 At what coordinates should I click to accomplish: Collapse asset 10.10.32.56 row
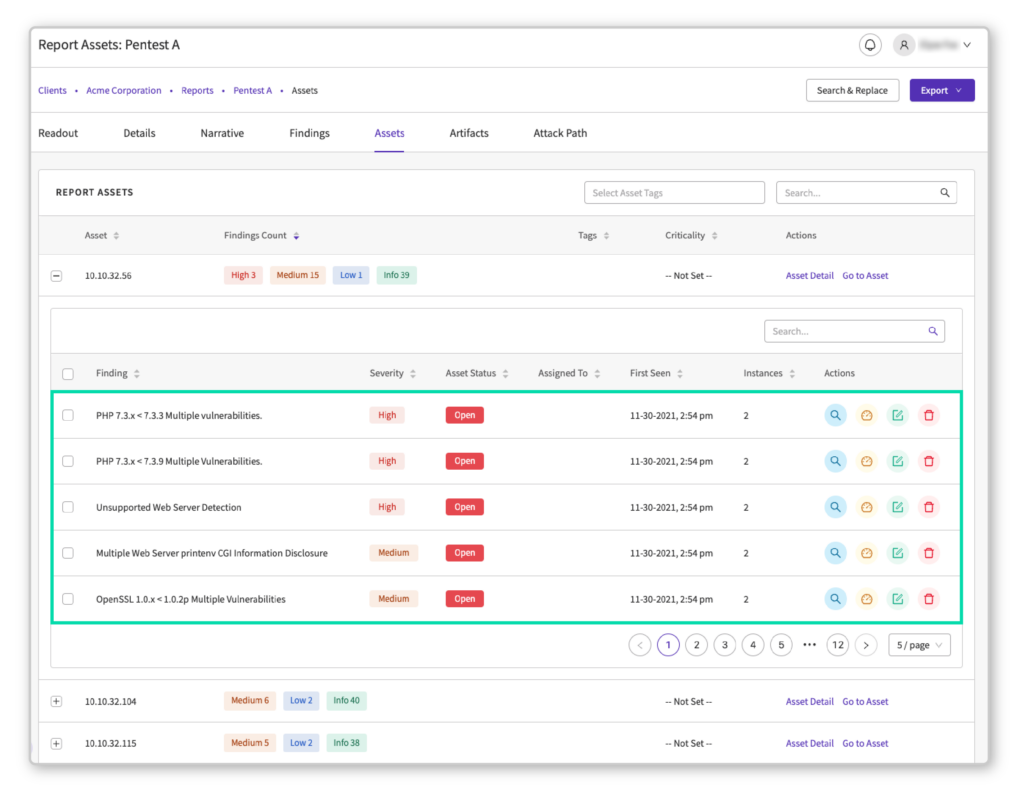point(57,275)
